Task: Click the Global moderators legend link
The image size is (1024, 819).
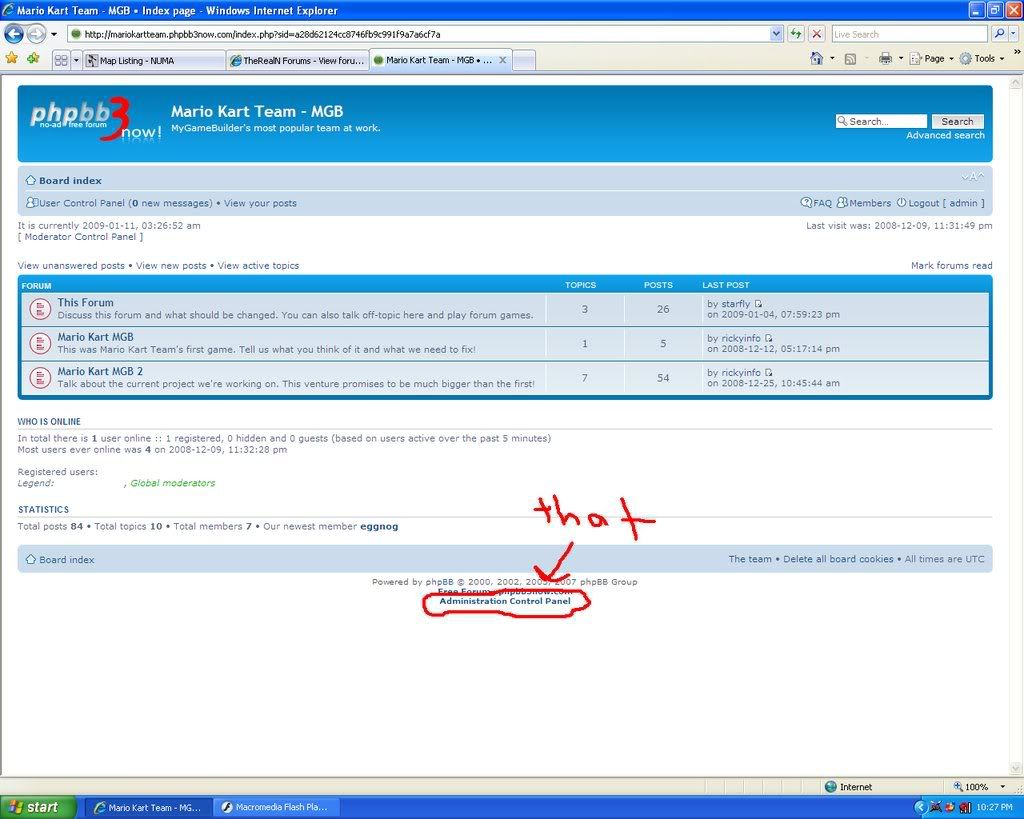Action: [x=172, y=483]
